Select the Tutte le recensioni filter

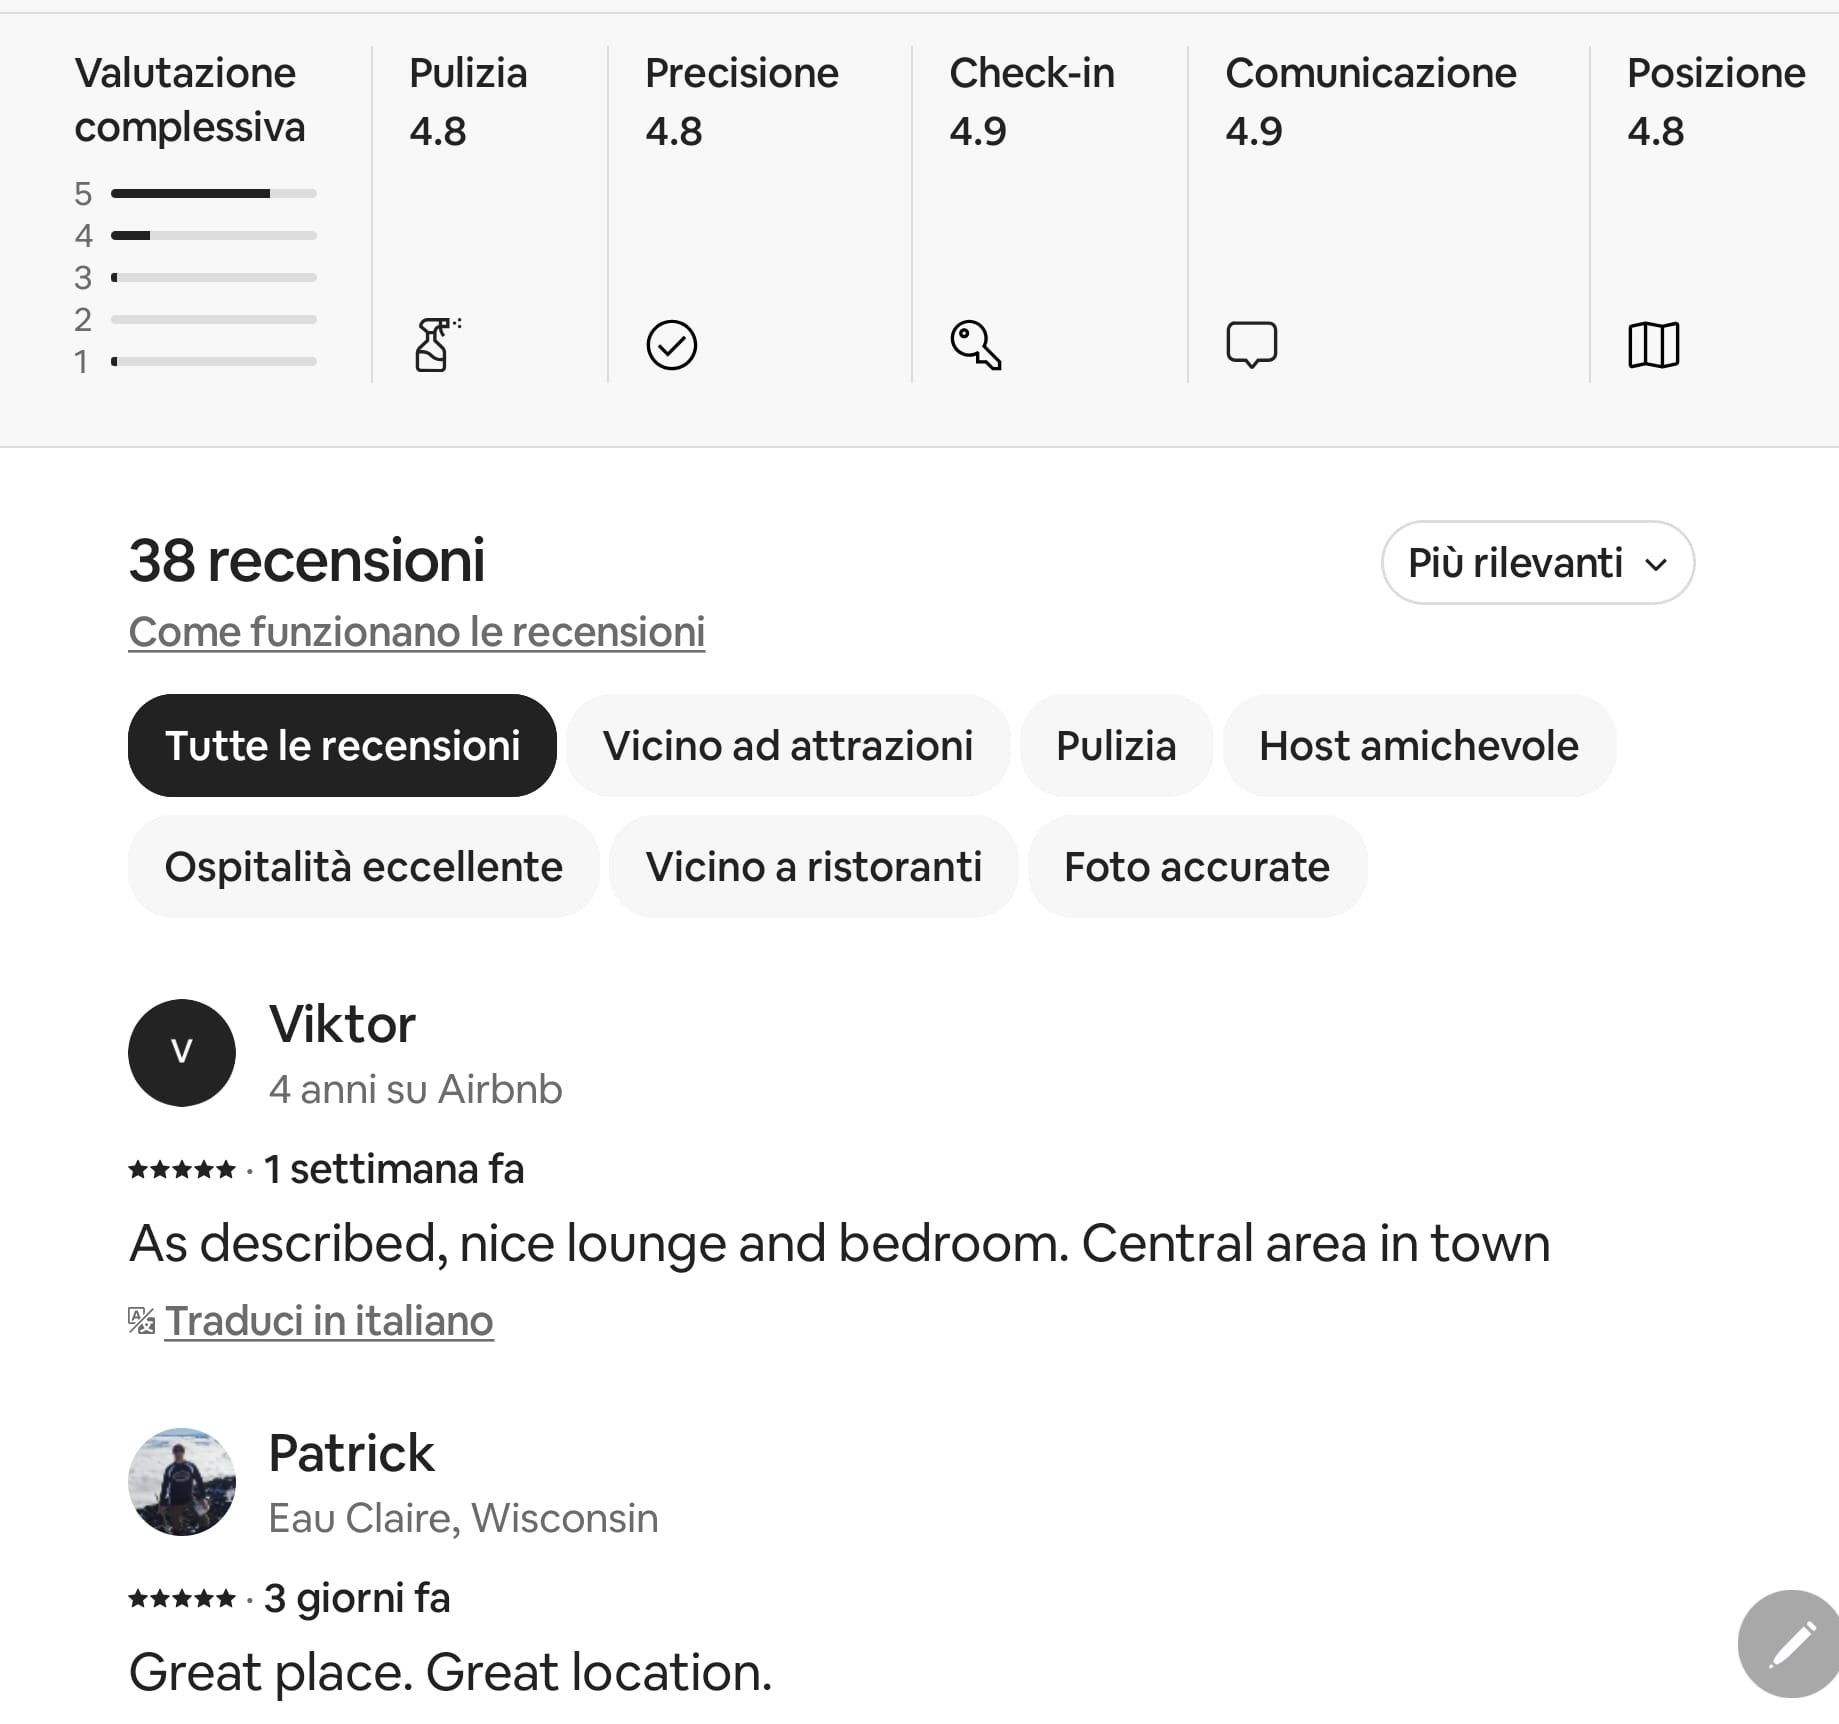[x=342, y=746]
